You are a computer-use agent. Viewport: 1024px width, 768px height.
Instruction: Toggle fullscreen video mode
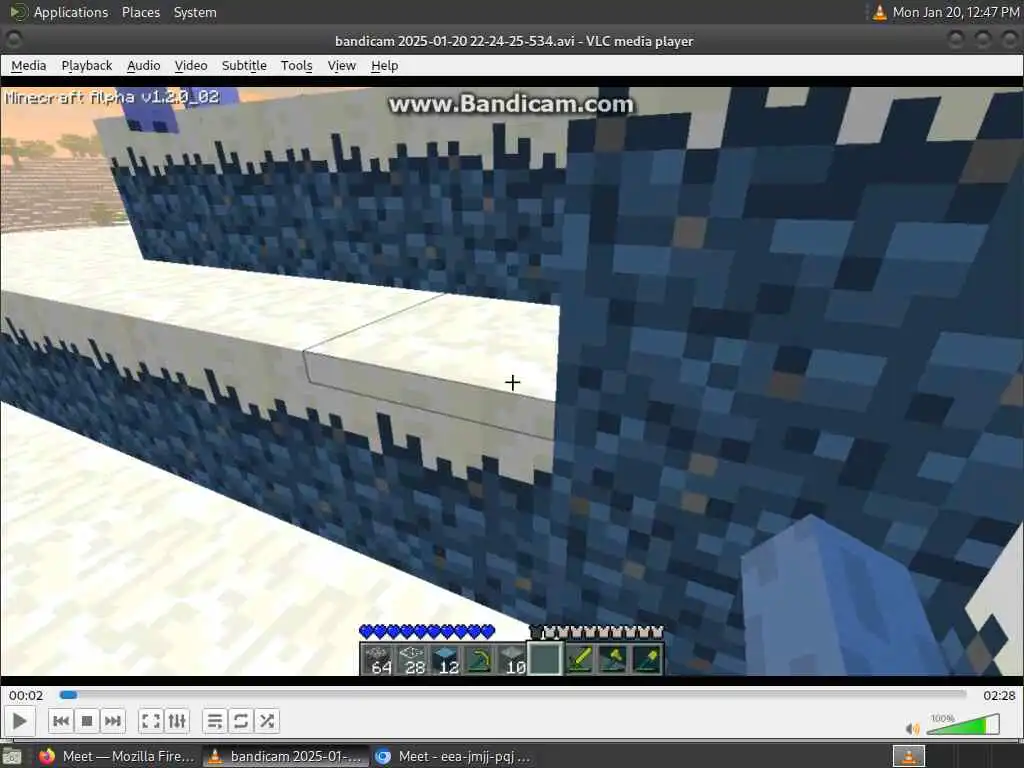151,721
